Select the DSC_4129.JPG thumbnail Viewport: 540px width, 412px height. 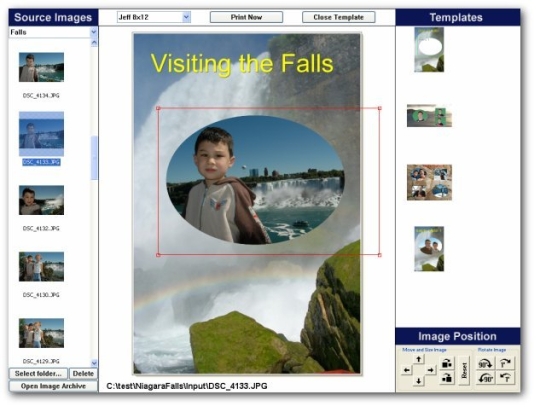(41, 333)
